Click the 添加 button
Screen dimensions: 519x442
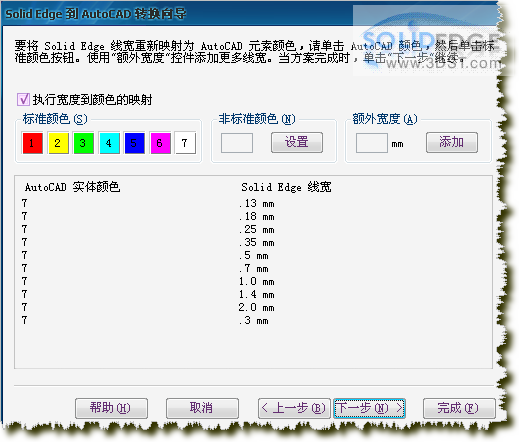452,142
